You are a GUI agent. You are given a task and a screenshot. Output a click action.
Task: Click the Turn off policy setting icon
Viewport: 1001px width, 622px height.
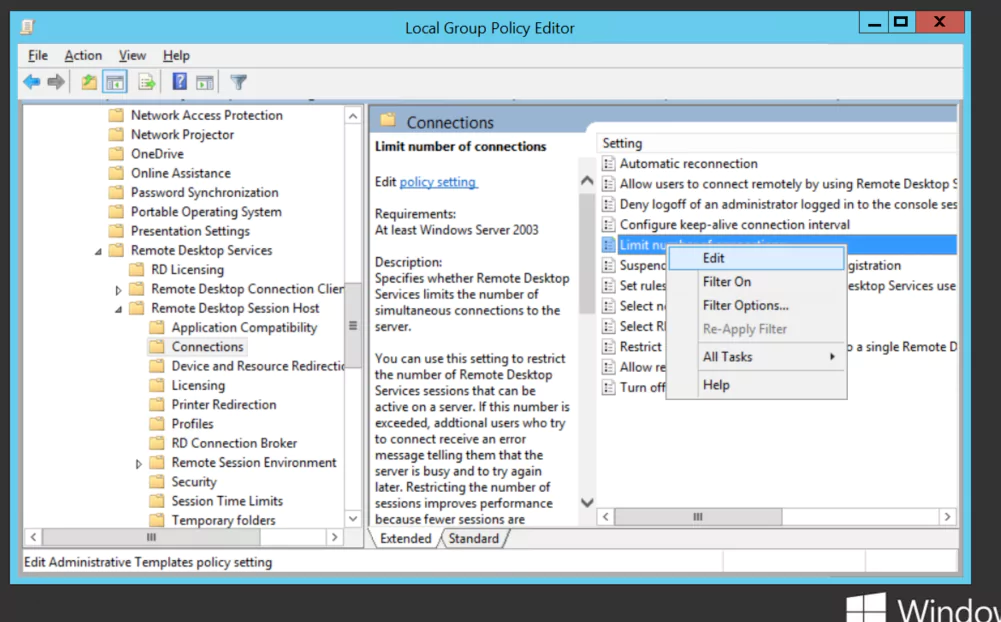pyautogui.click(x=609, y=388)
